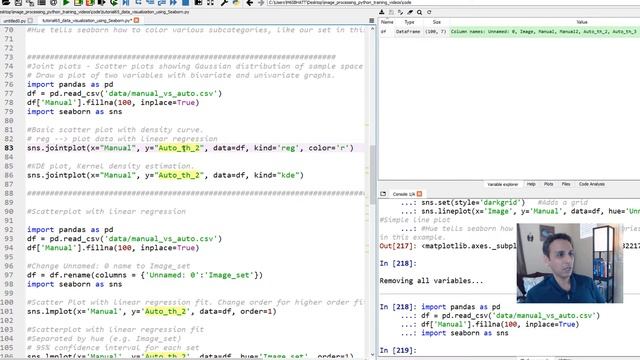This screenshot has height=360, width=640.
Task: Open Preferences with the wrench icon
Action: [x=224, y=2]
